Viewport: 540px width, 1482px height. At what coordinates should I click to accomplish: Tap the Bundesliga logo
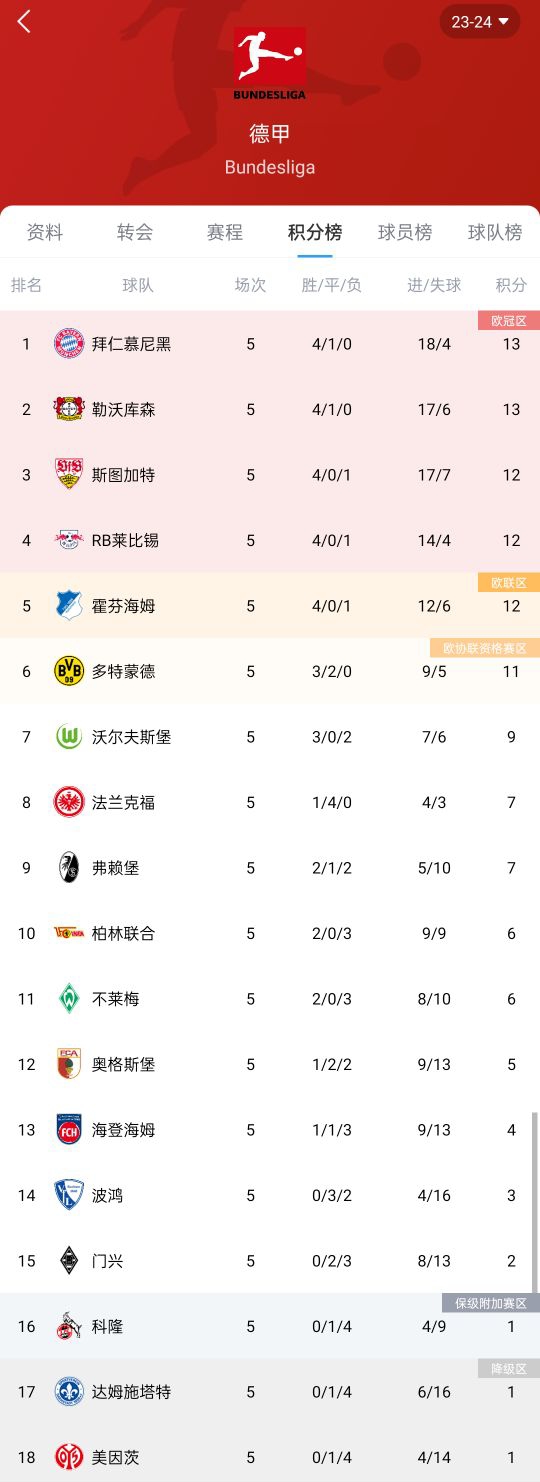(270, 62)
